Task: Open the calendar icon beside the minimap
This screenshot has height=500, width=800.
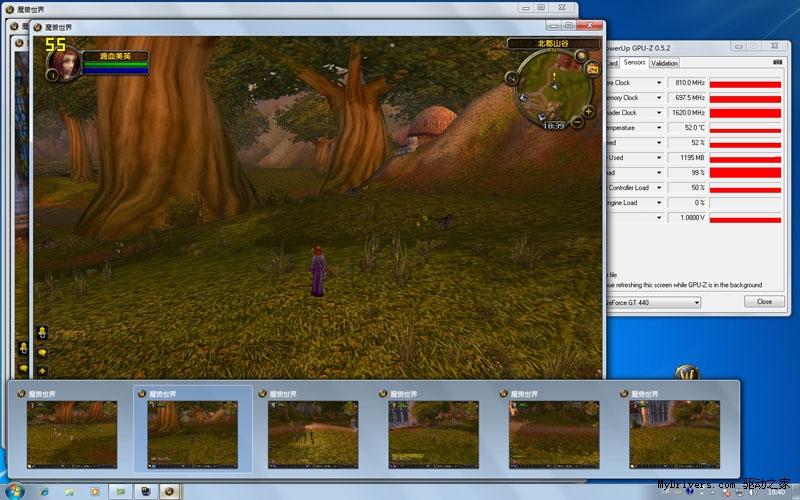Action: [x=592, y=68]
